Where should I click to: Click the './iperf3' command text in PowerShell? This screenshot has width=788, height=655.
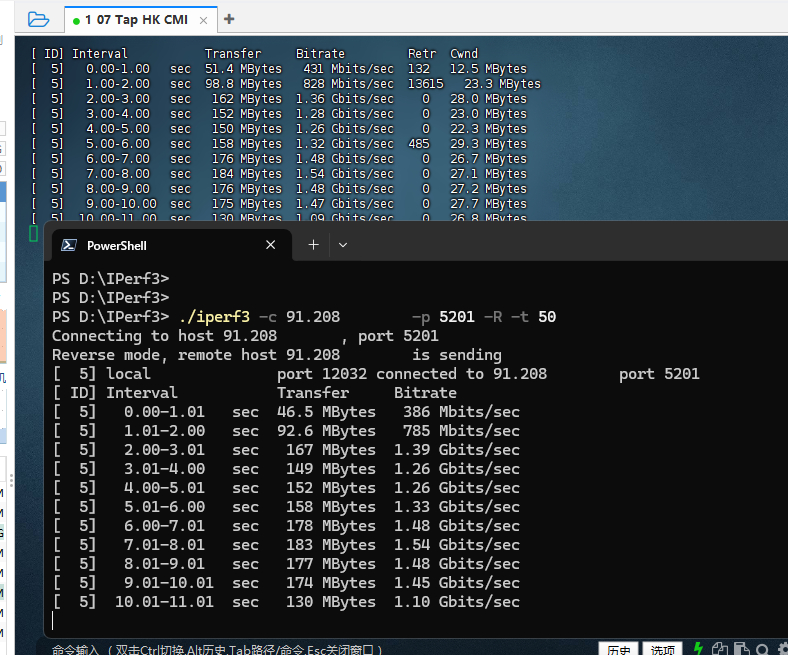[214, 317]
